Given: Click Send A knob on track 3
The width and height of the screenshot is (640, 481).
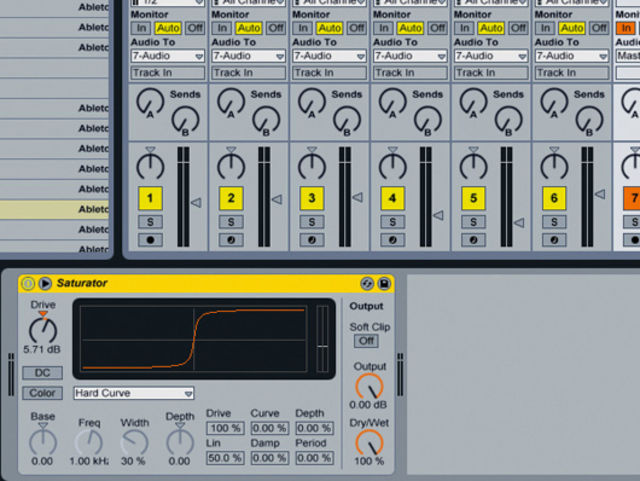Looking at the screenshot, I should point(311,102).
